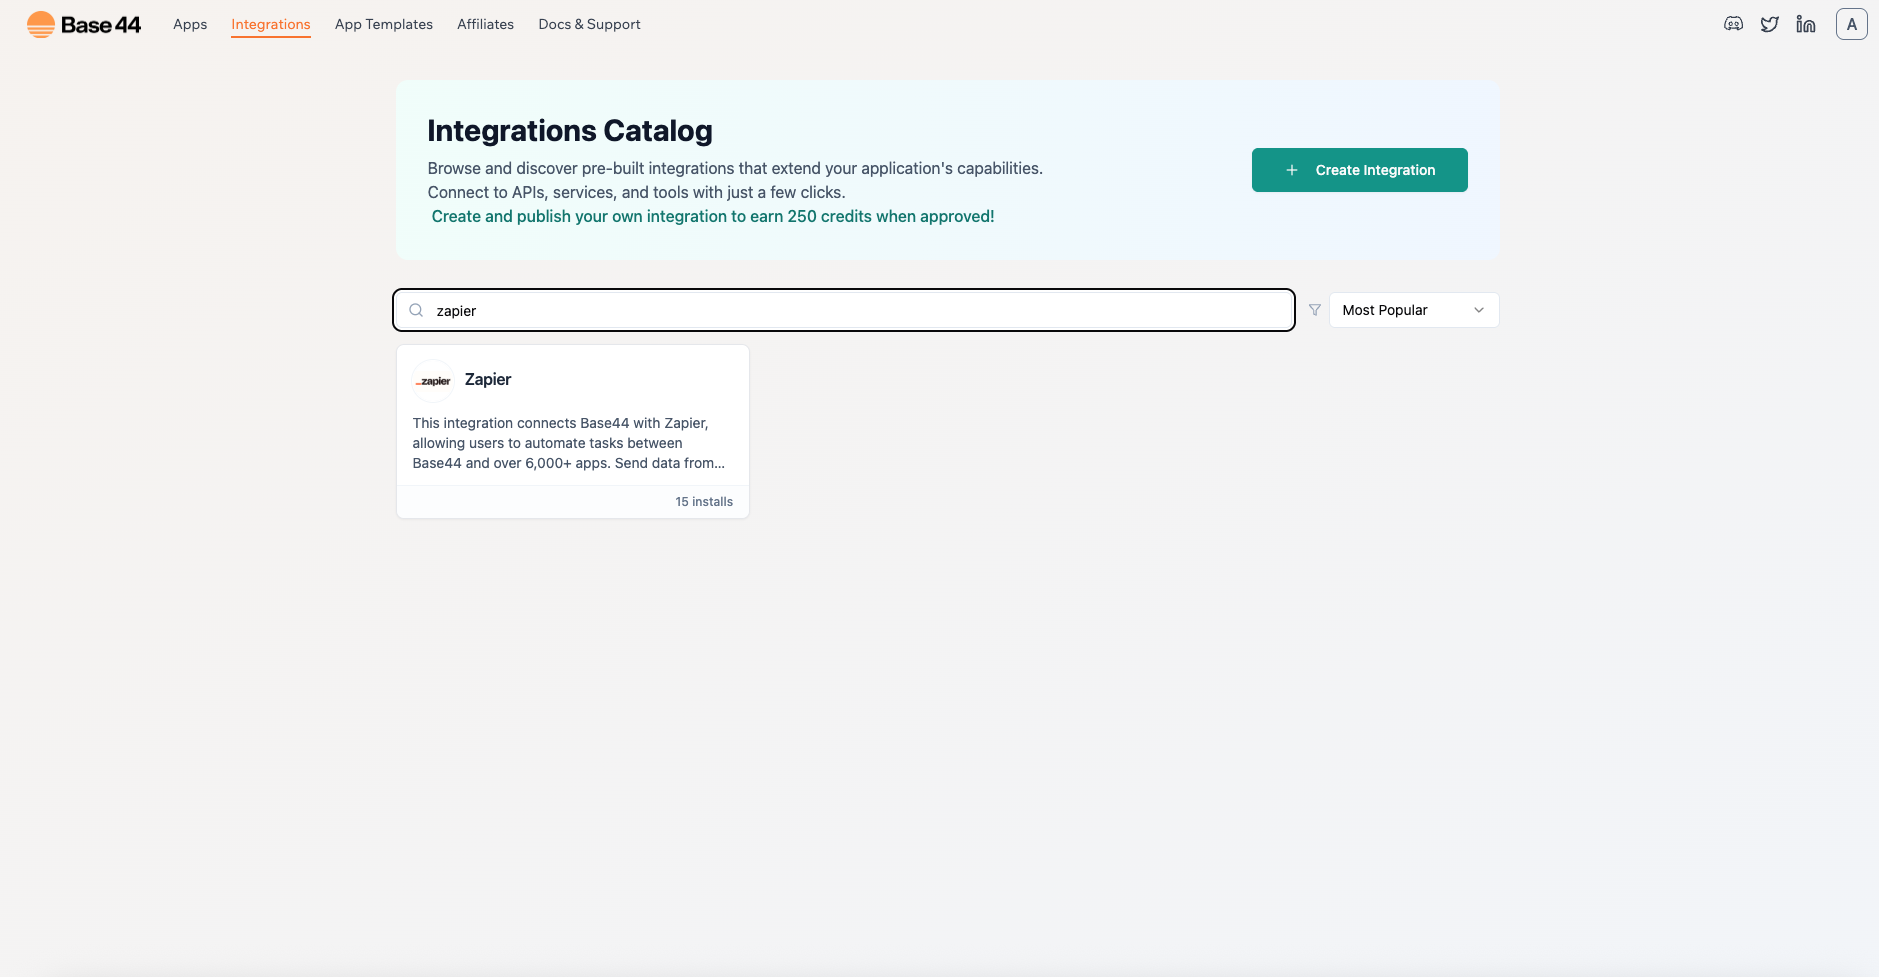Click the search magnifier icon
Viewport: 1879px width, 977px height.
point(415,310)
